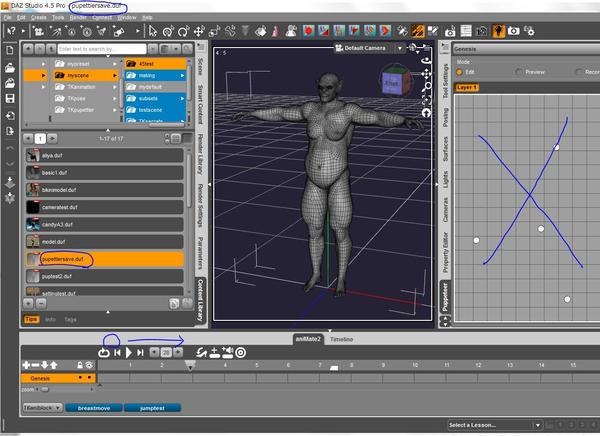Expand the myscene folder arrow

pyautogui.click(x=114, y=75)
